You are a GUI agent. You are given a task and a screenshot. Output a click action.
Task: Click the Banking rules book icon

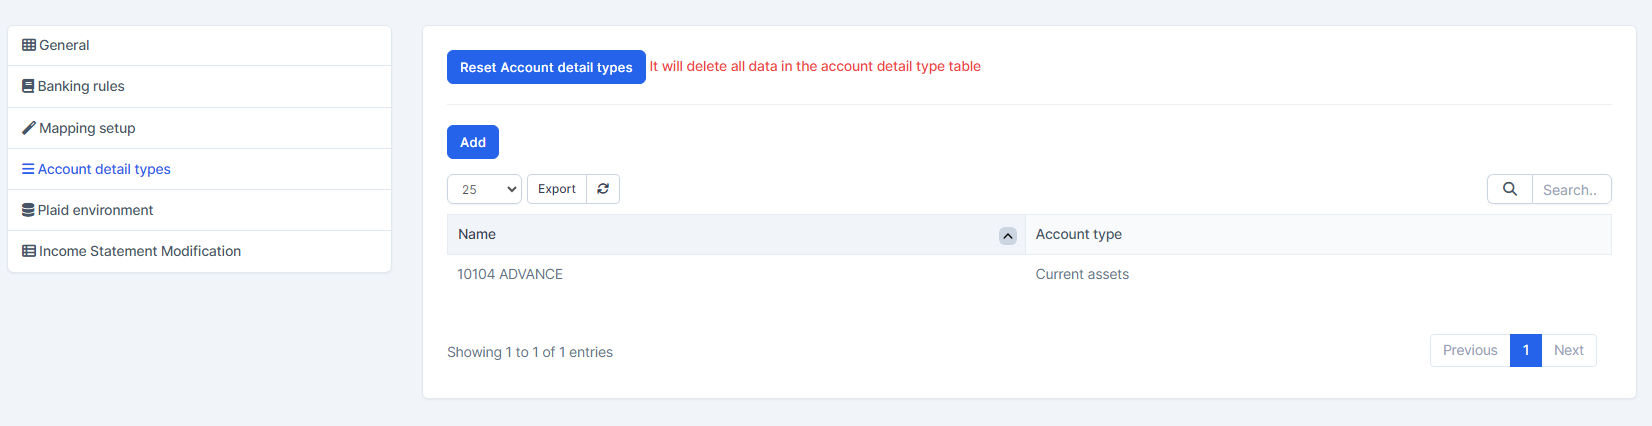tap(28, 86)
